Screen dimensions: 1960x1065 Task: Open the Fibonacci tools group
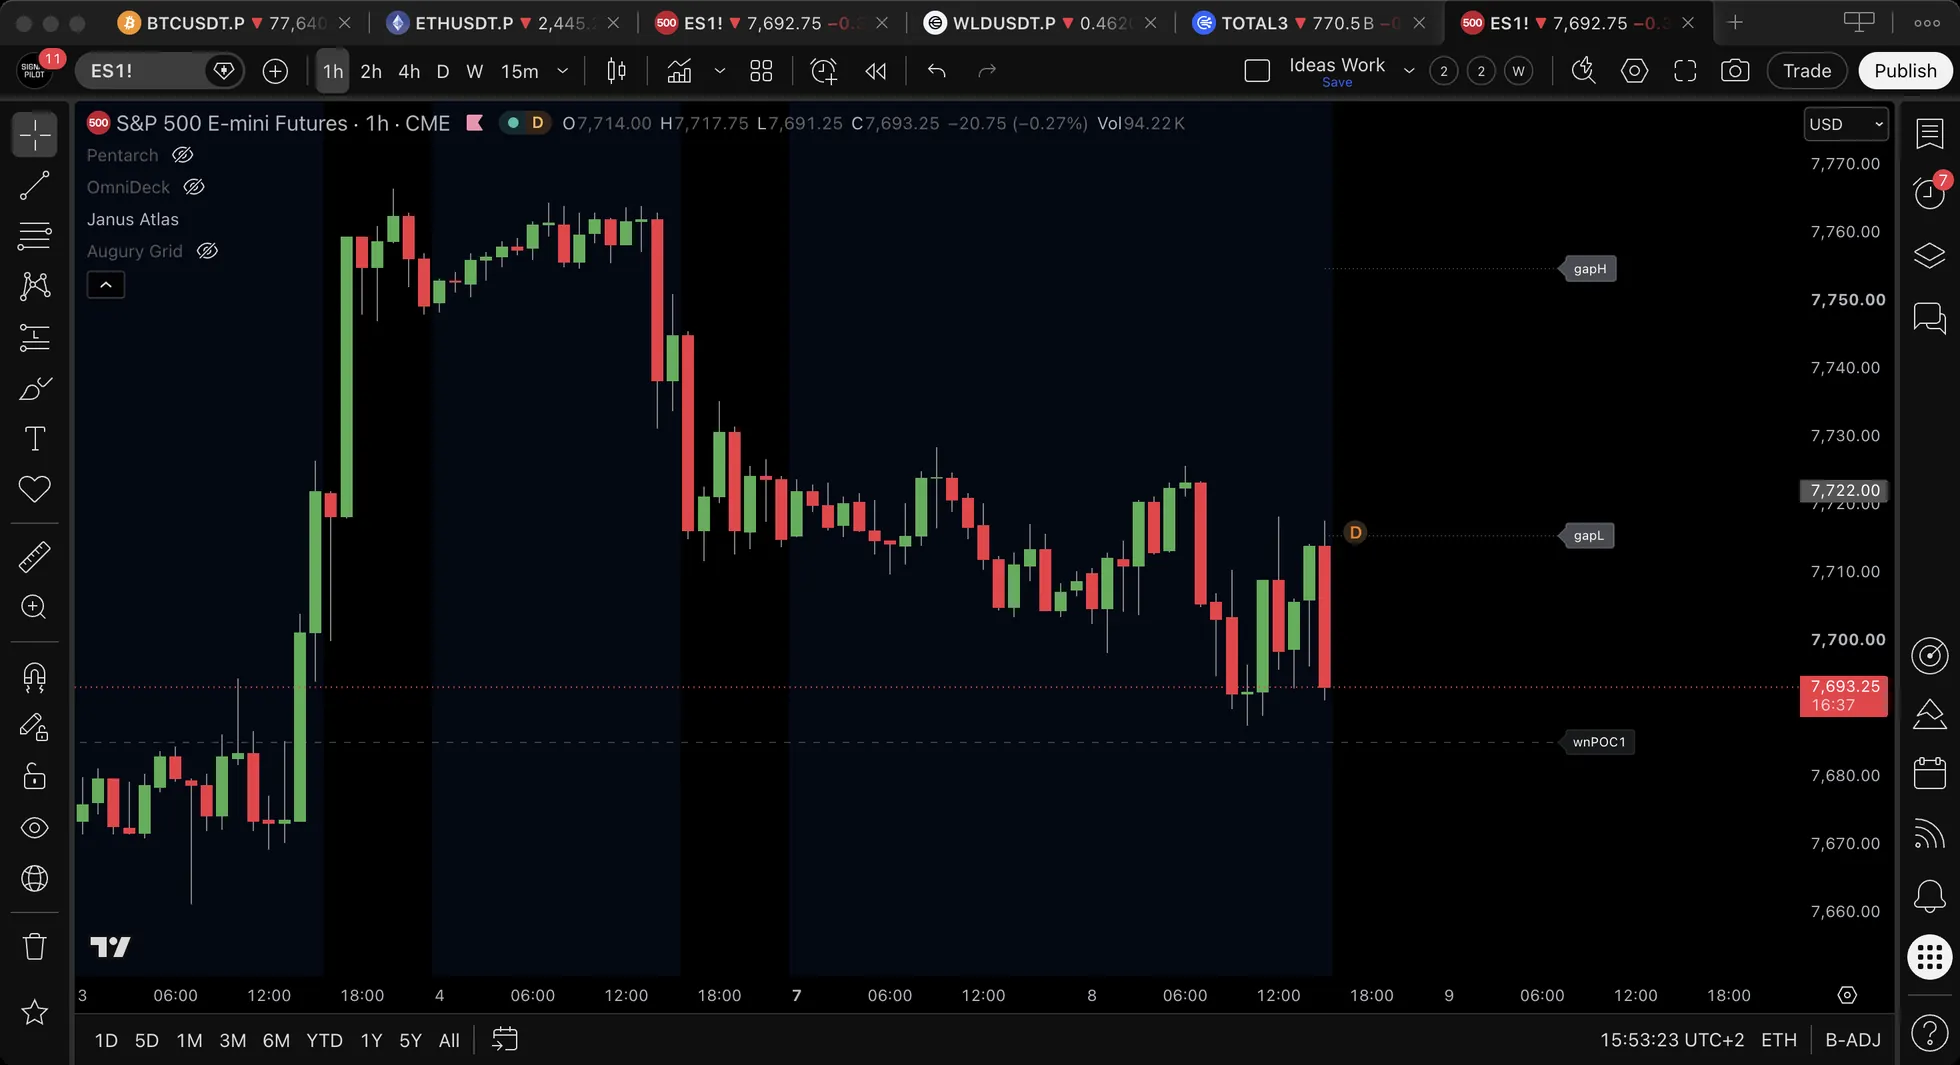tap(34, 236)
